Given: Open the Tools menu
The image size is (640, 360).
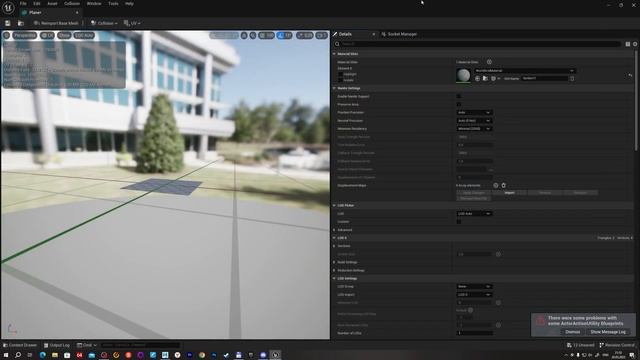Looking at the screenshot, I should (x=113, y=3).
